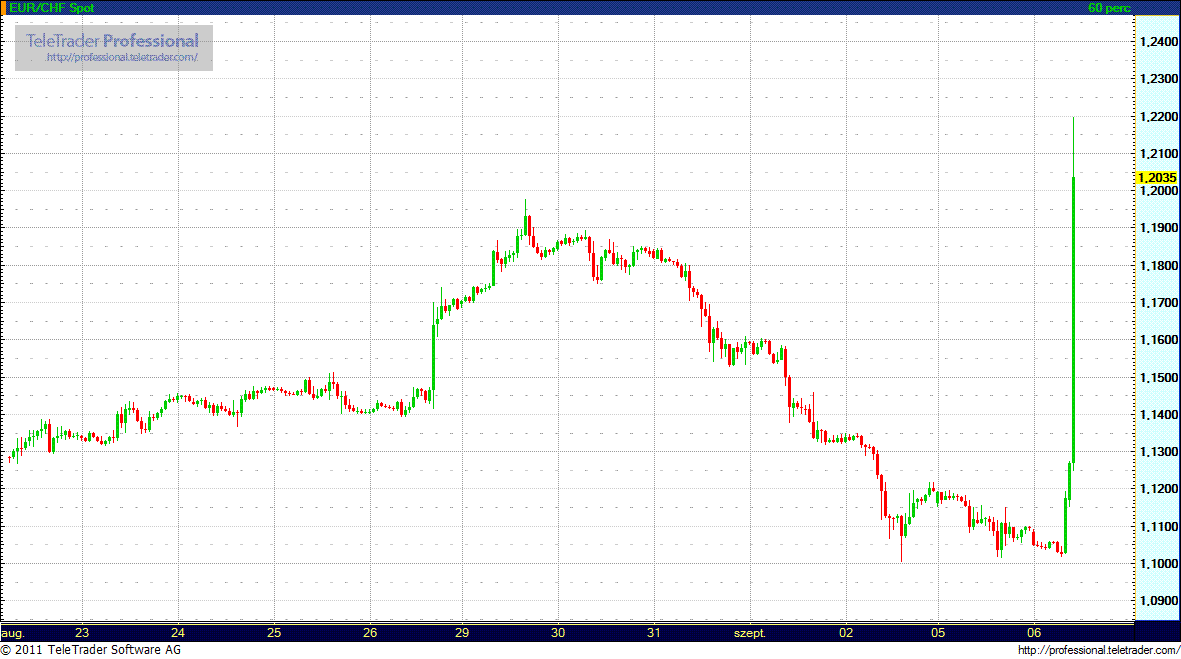Click date 26 on the time axis
This screenshot has height=659, width=1181.
[x=370, y=633]
